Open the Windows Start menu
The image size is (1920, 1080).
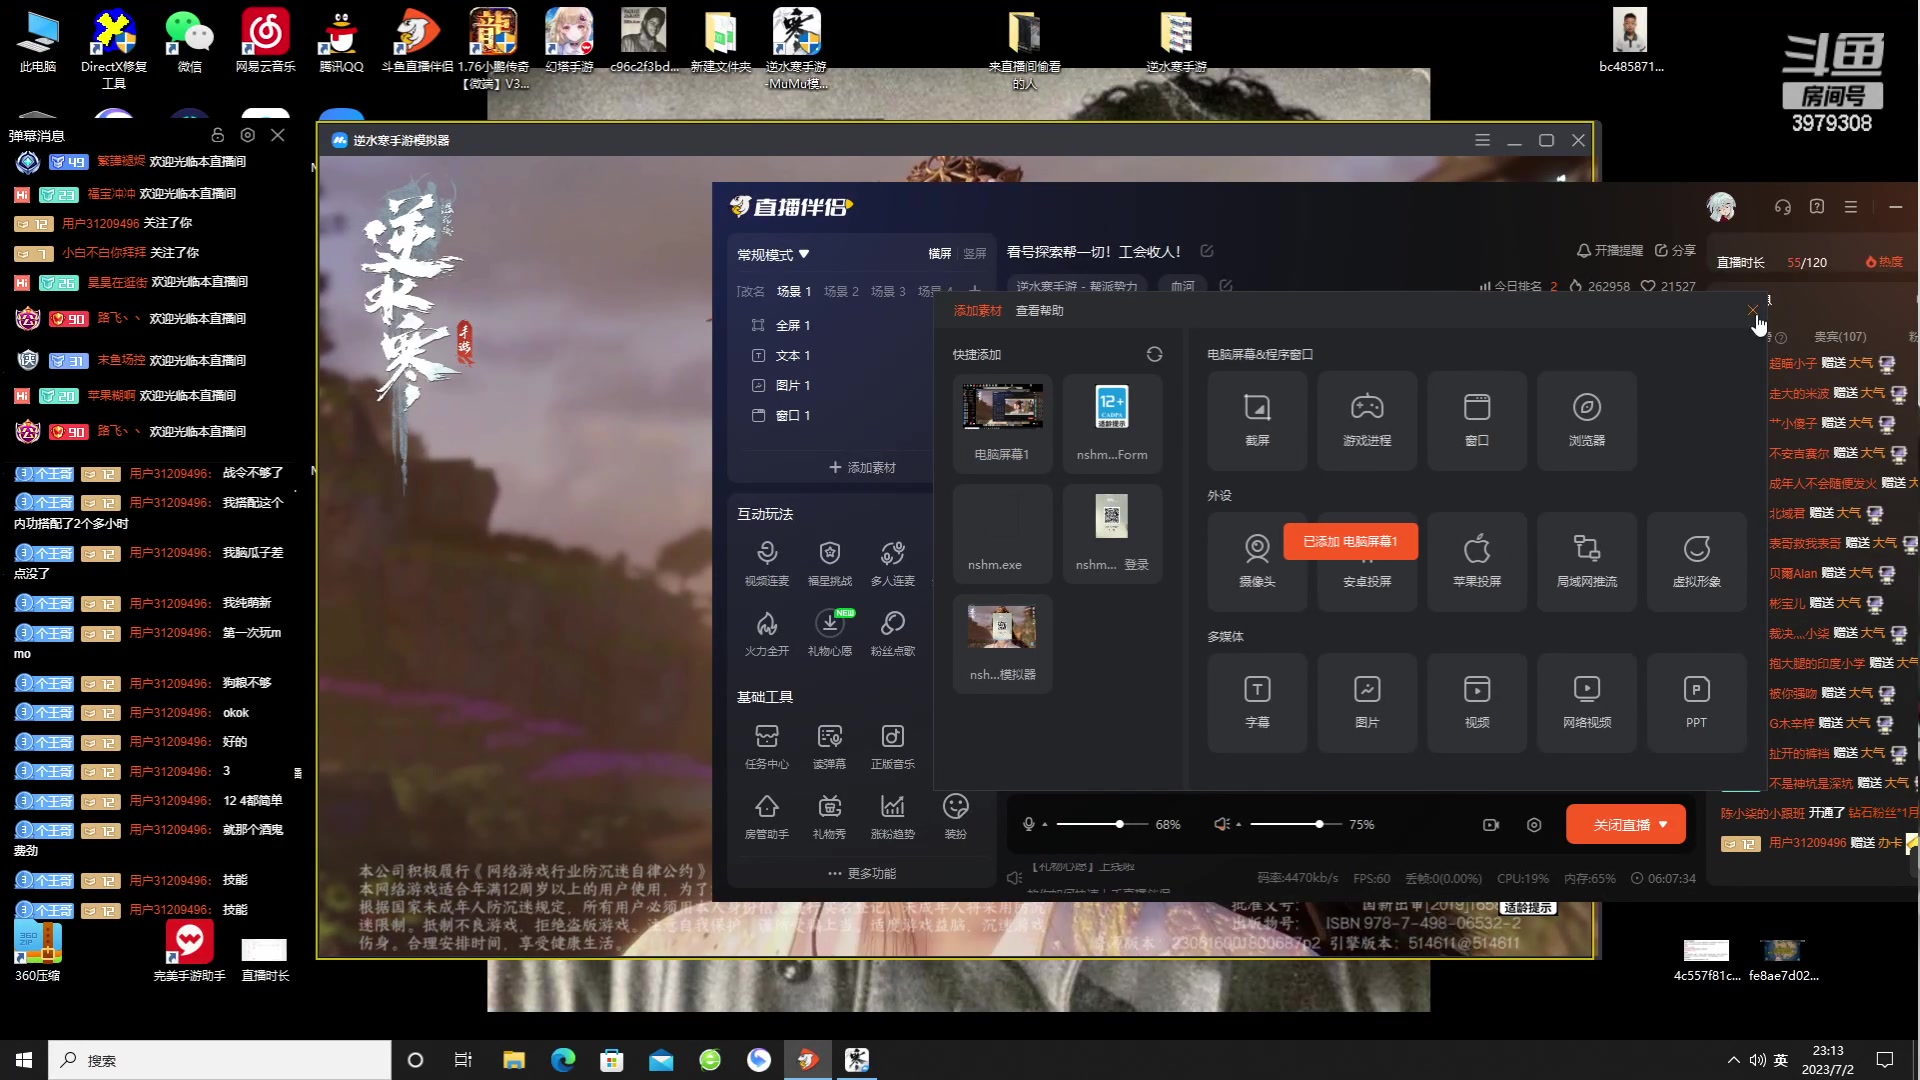[24, 1060]
